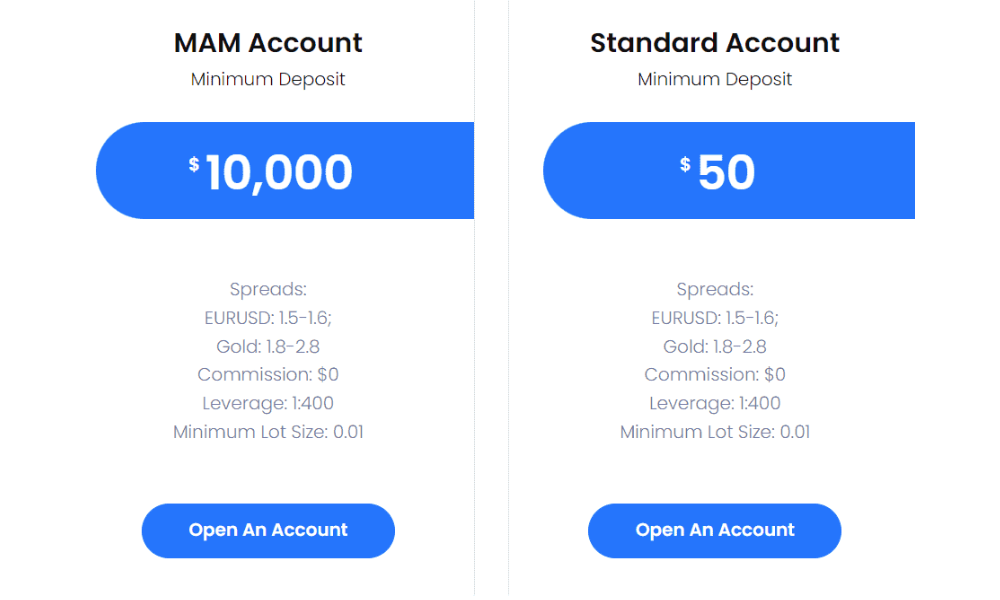
Task: Click the Spreads label in Standard Account
Action: pos(714,290)
